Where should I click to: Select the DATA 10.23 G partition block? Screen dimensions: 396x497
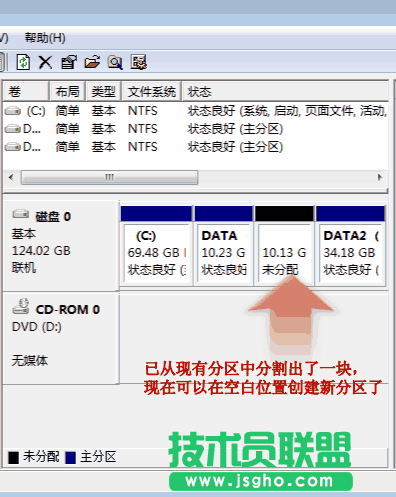pyautogui.click(x=224, y=246)
